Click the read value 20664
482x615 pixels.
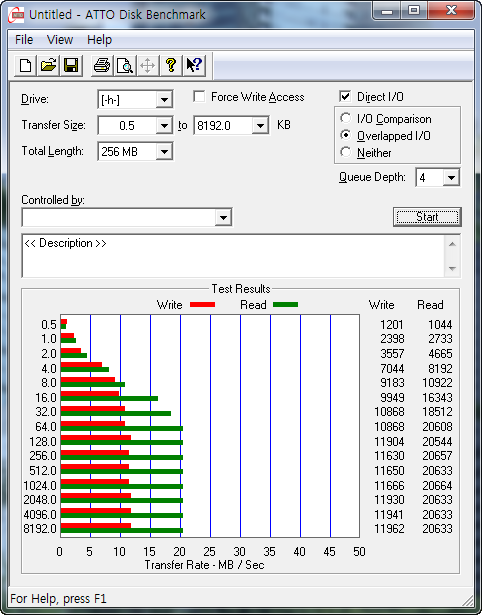point(437,486)
